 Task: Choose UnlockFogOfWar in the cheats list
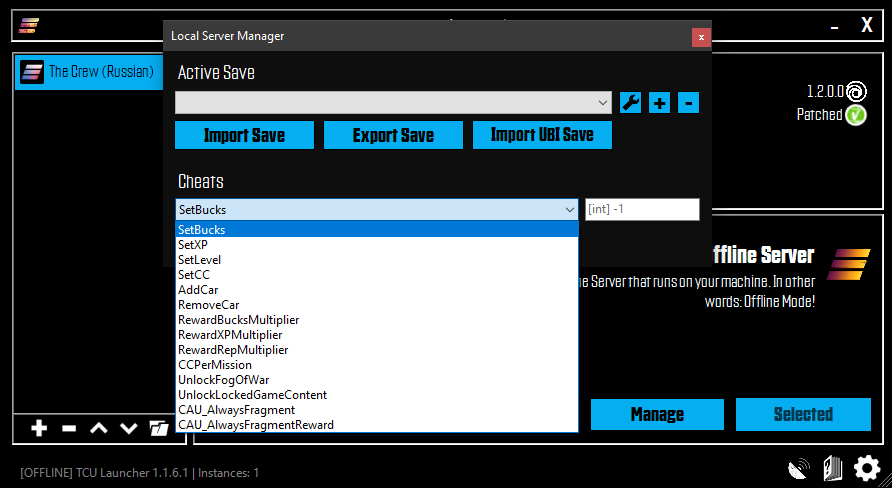coord(222,380)
